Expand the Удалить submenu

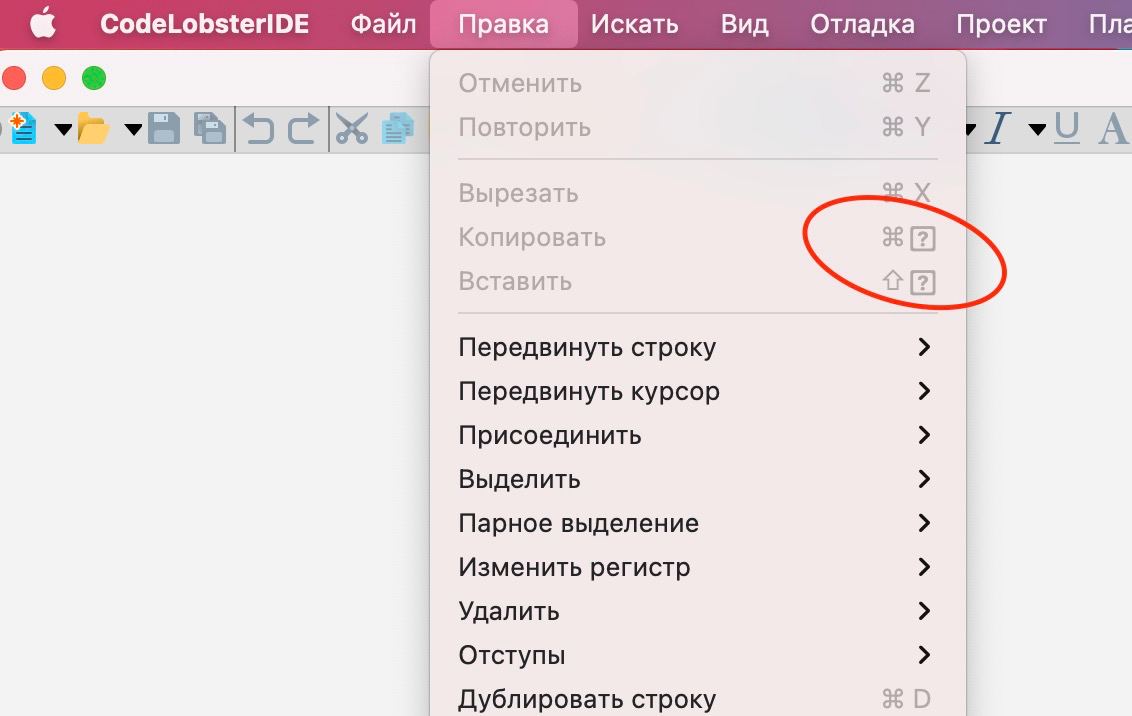697,611
